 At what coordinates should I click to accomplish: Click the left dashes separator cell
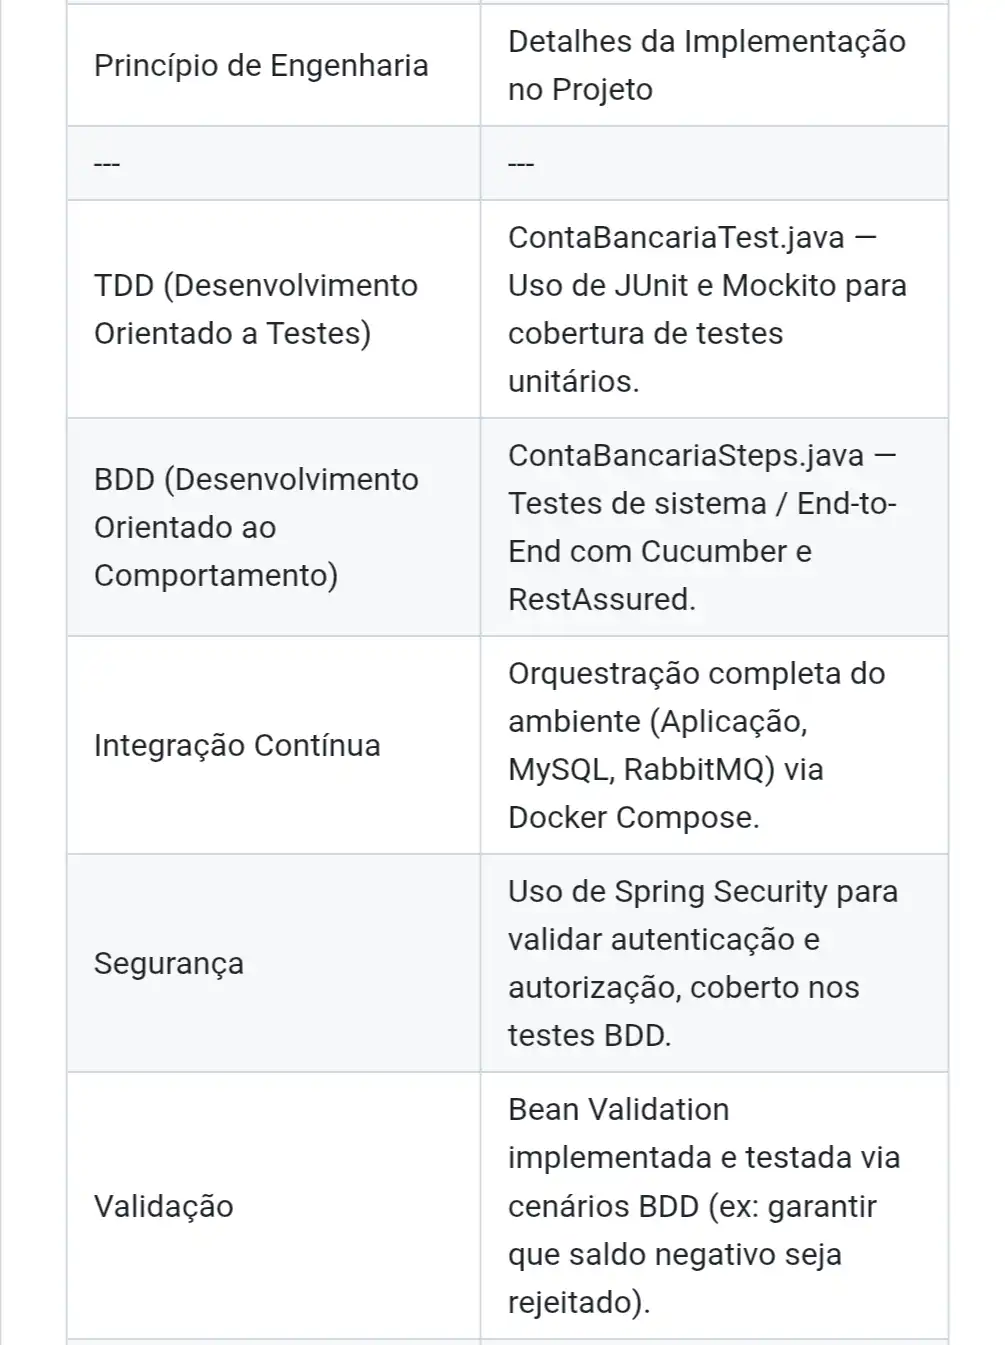[107, 163]
